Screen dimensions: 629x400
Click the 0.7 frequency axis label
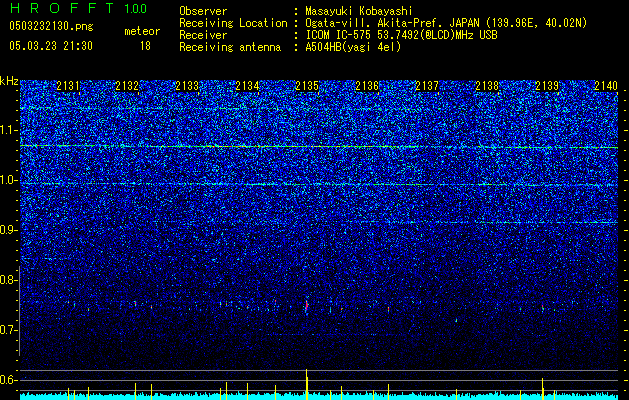9,330
